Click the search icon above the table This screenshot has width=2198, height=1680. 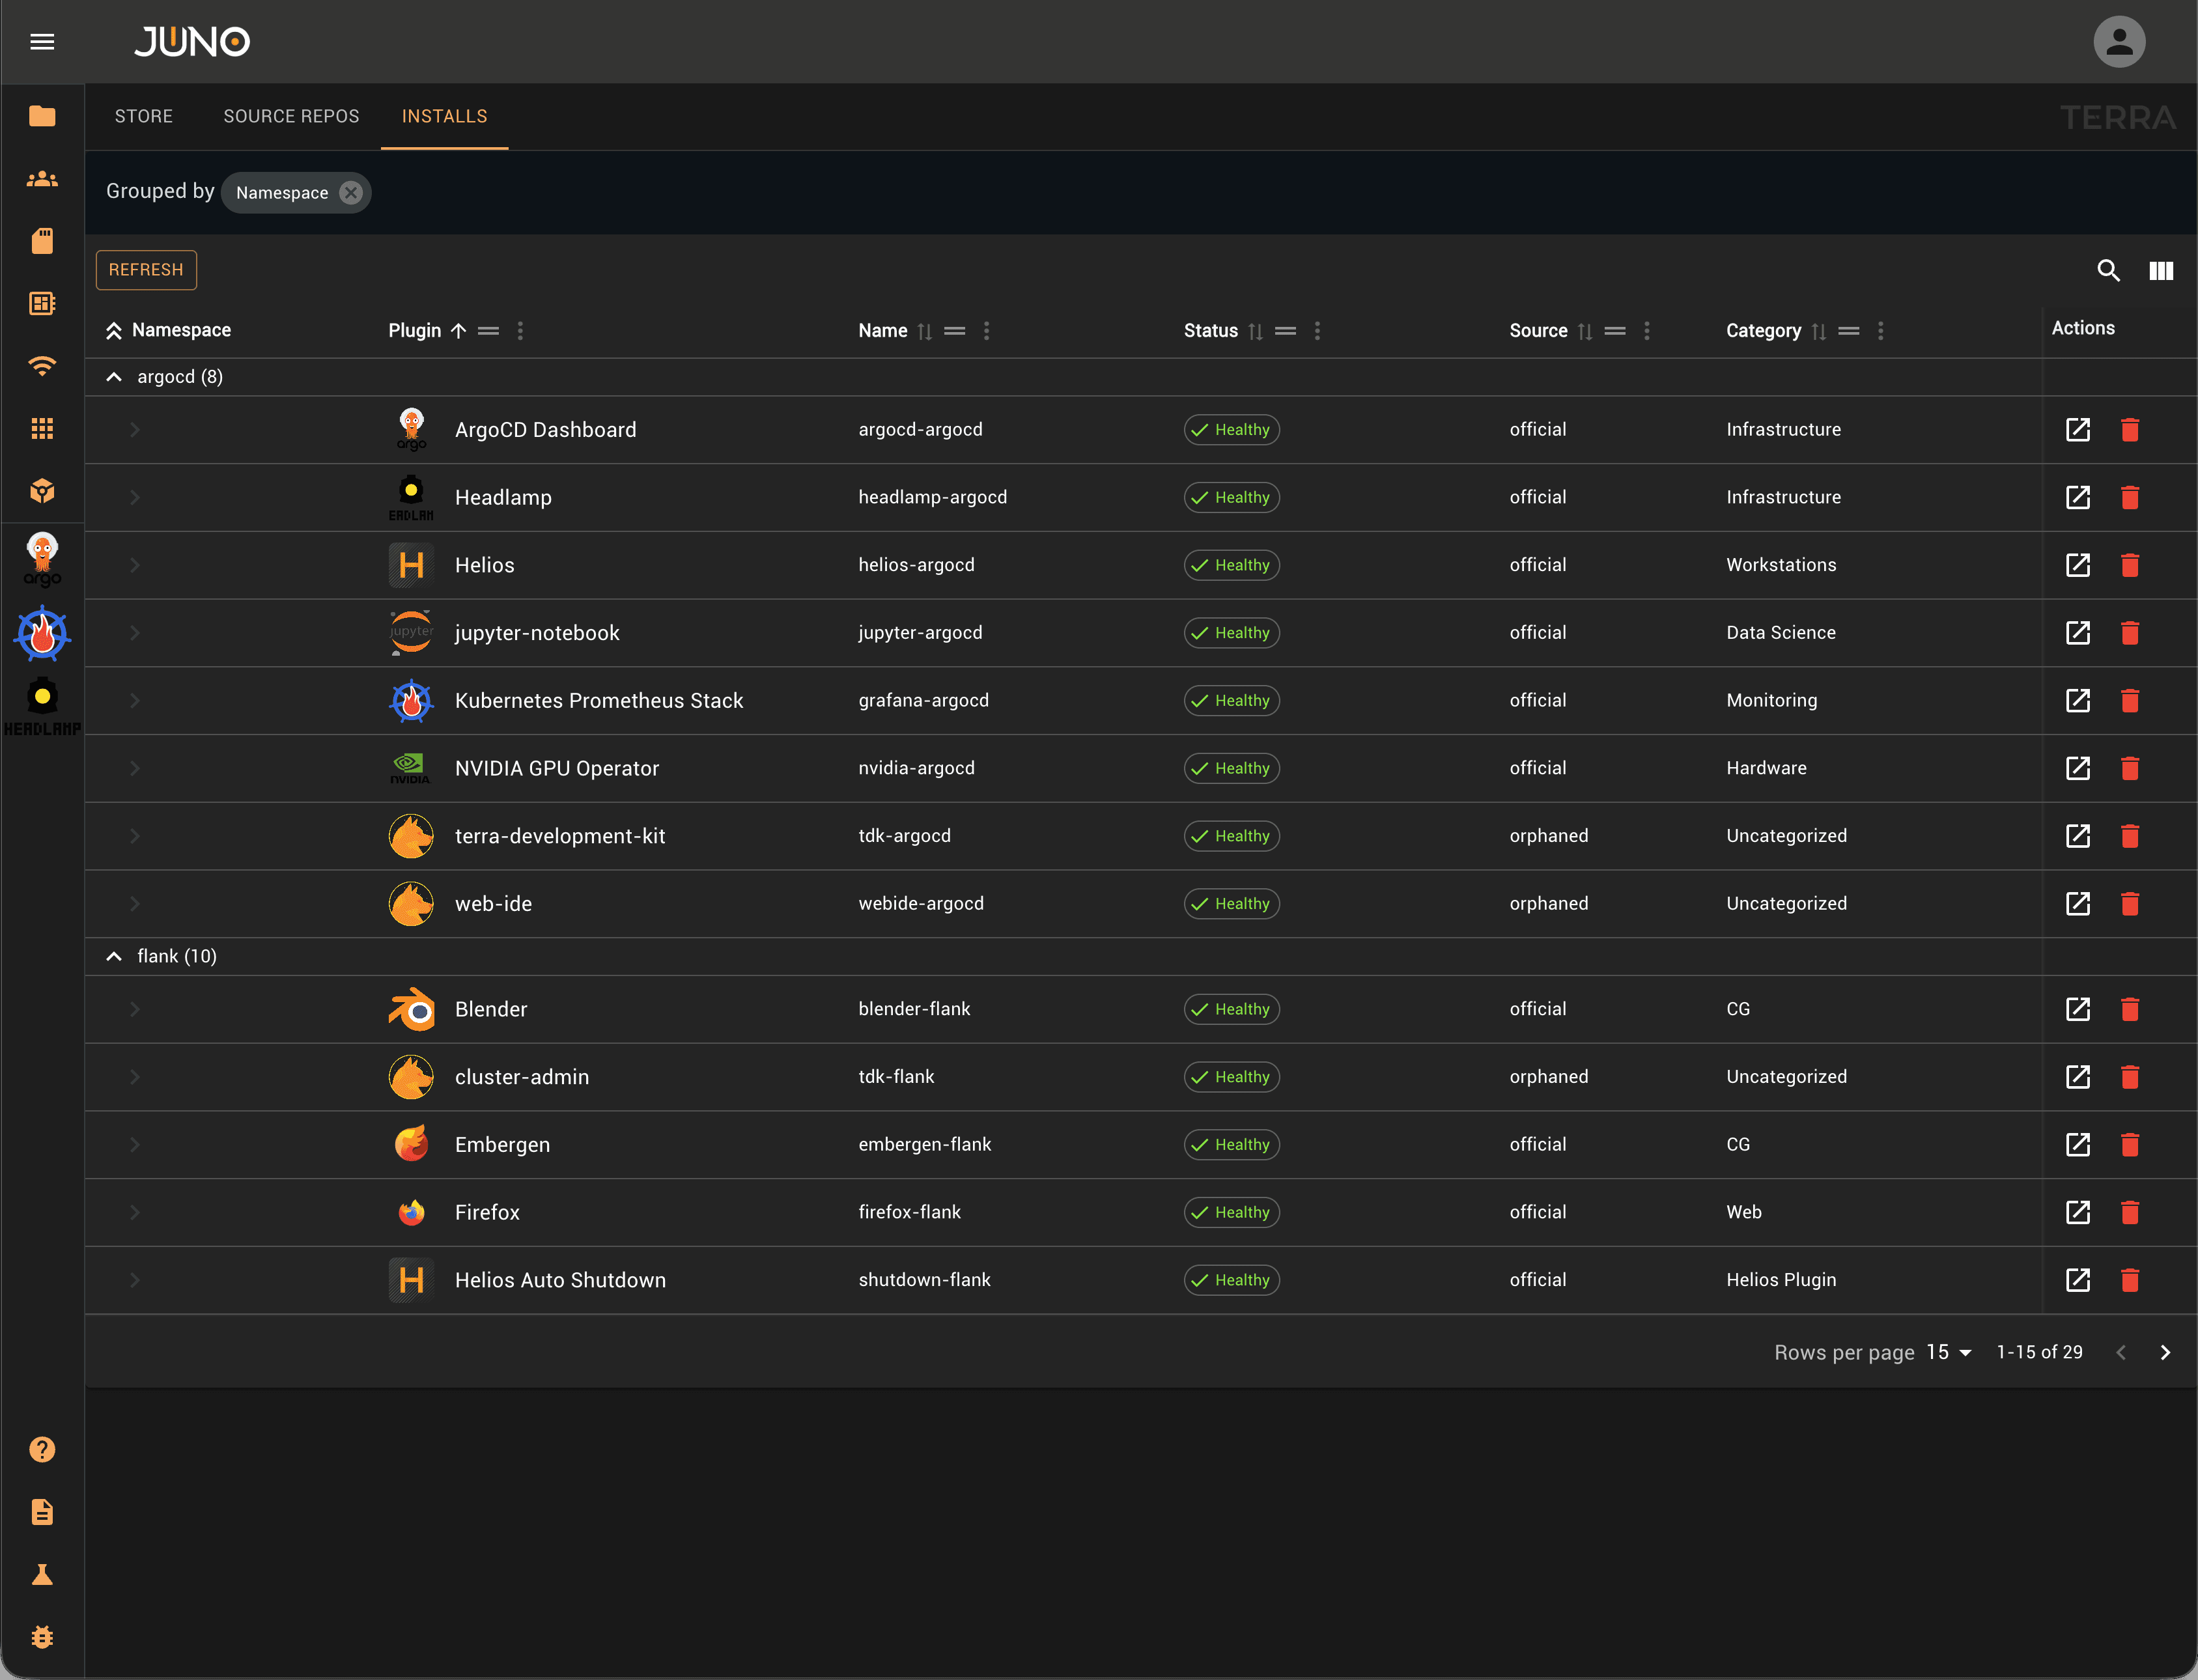coord(2108,270)
